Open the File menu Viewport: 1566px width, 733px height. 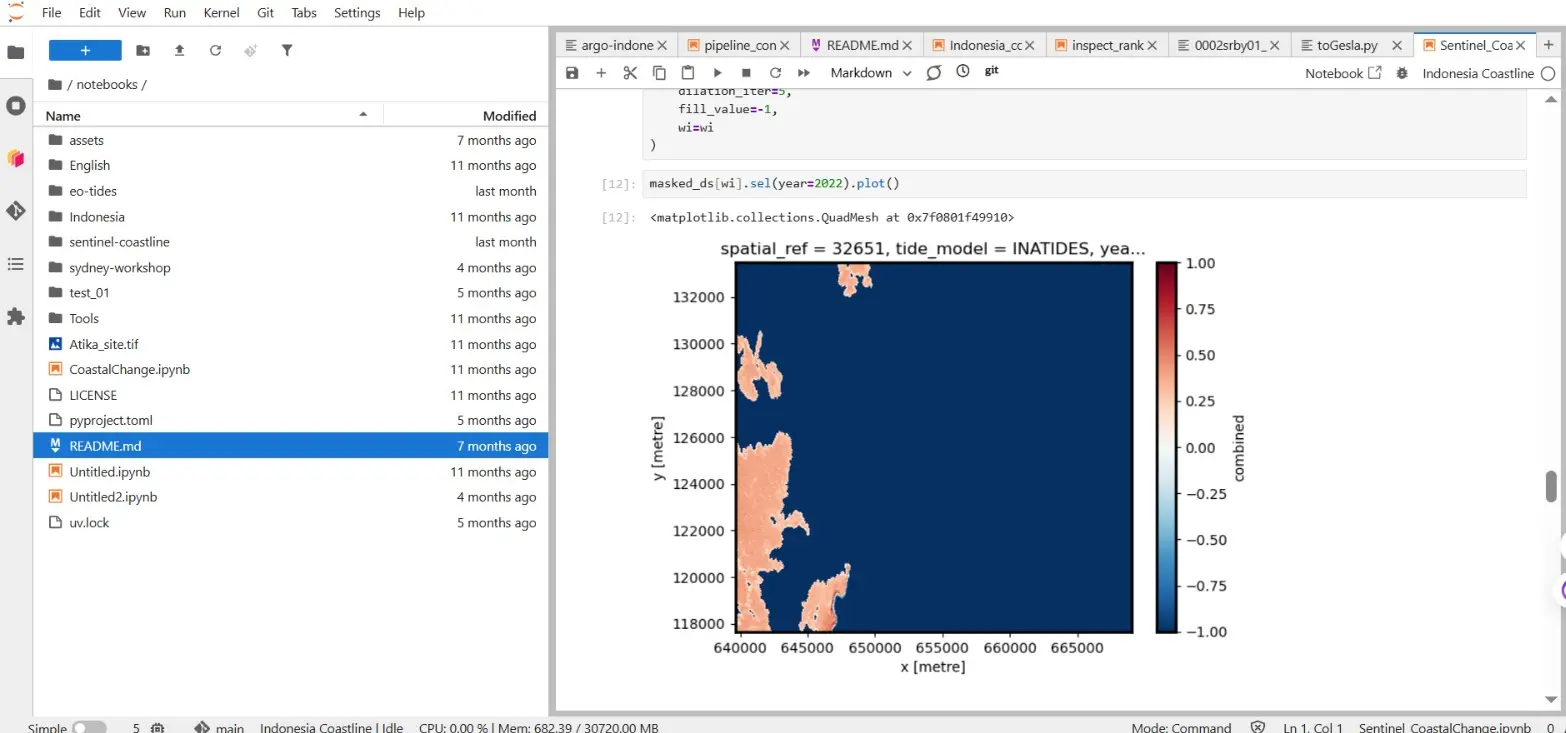[52, 13]
